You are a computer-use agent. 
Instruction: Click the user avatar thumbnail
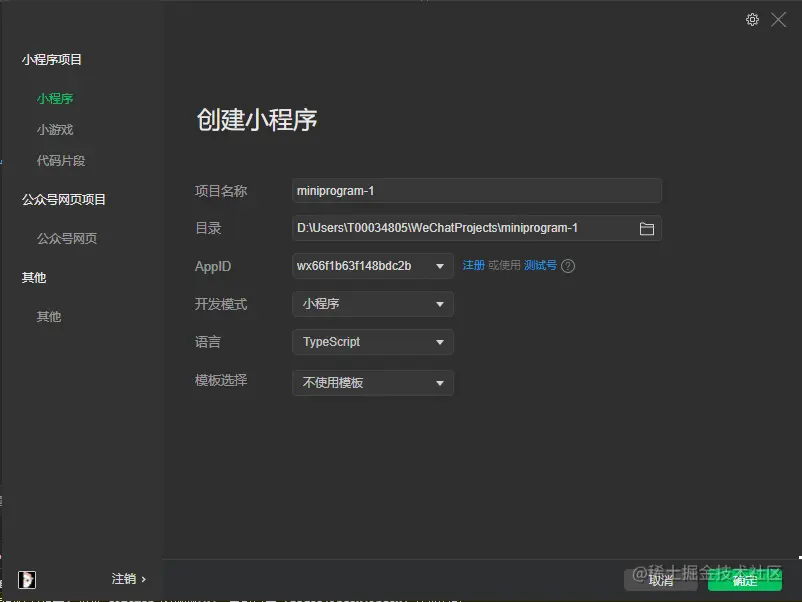point(27,579)
